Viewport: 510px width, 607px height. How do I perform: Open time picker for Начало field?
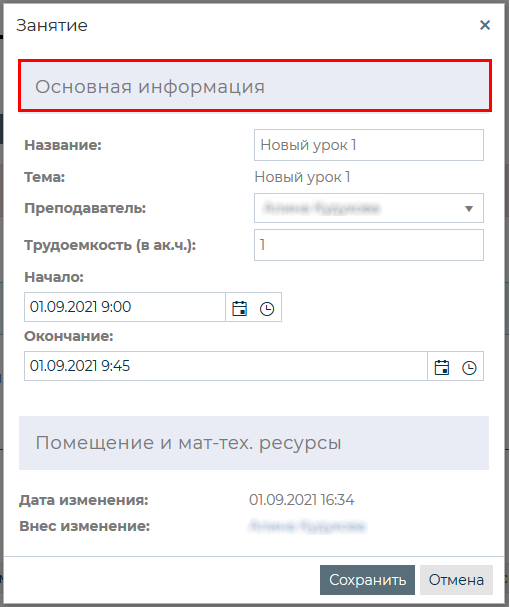tap(267, 308)
